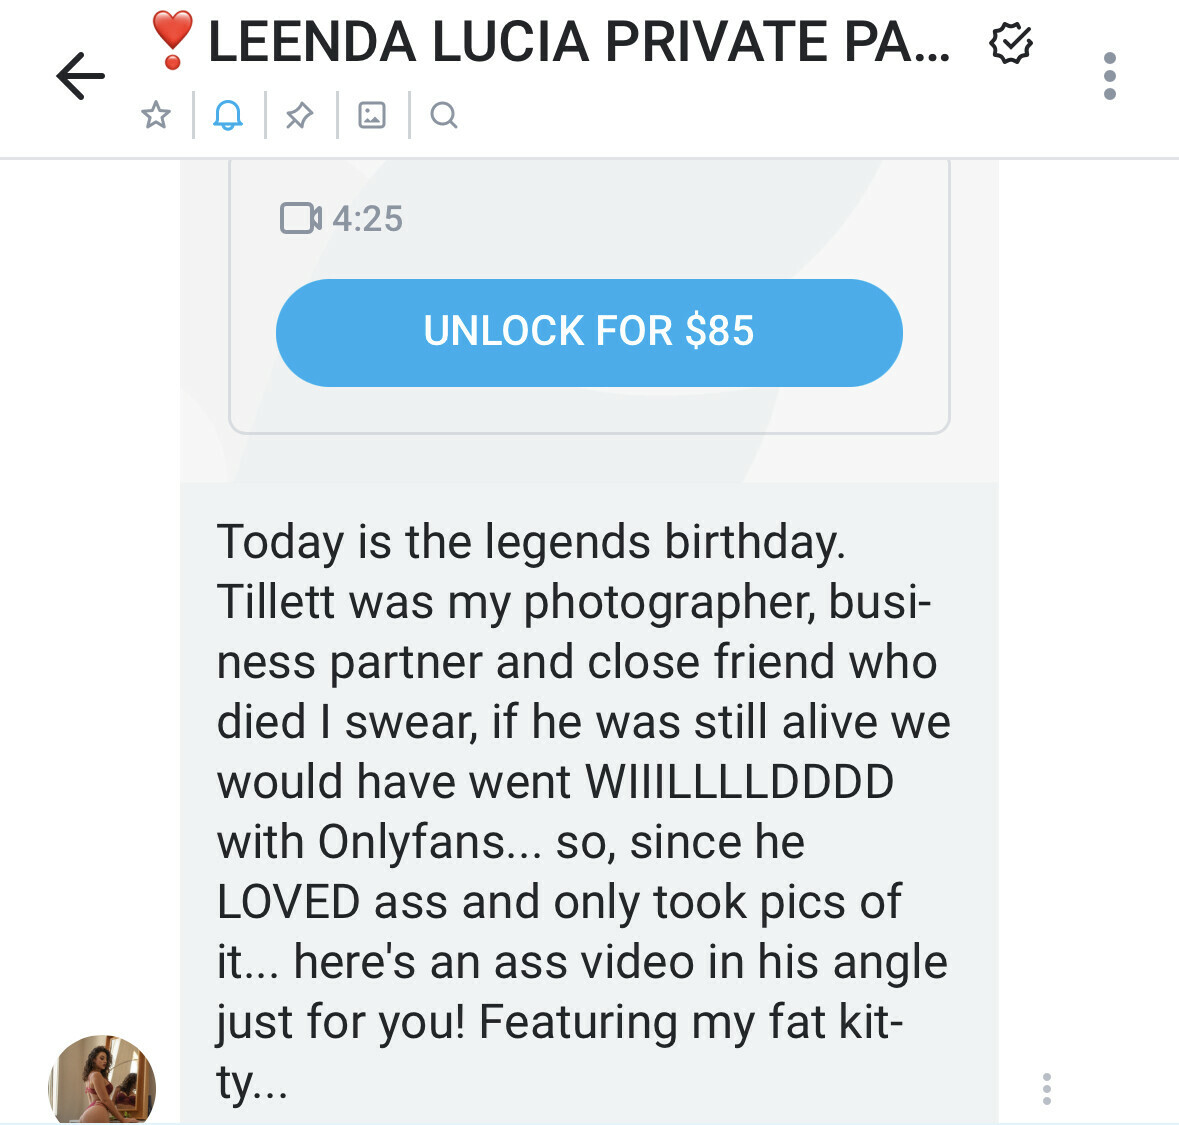
Task: Toggle the notification bell for this chat
Action: coord(228,115)
